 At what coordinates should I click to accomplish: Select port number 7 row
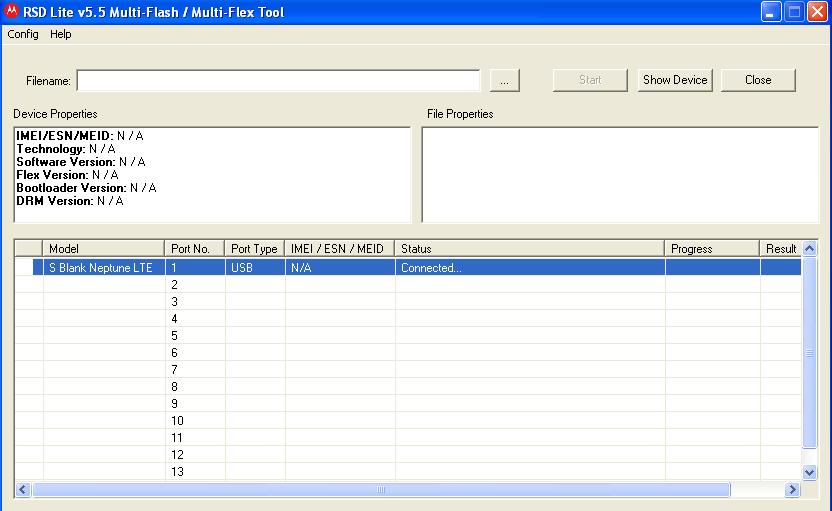click(x=408, y=369)
